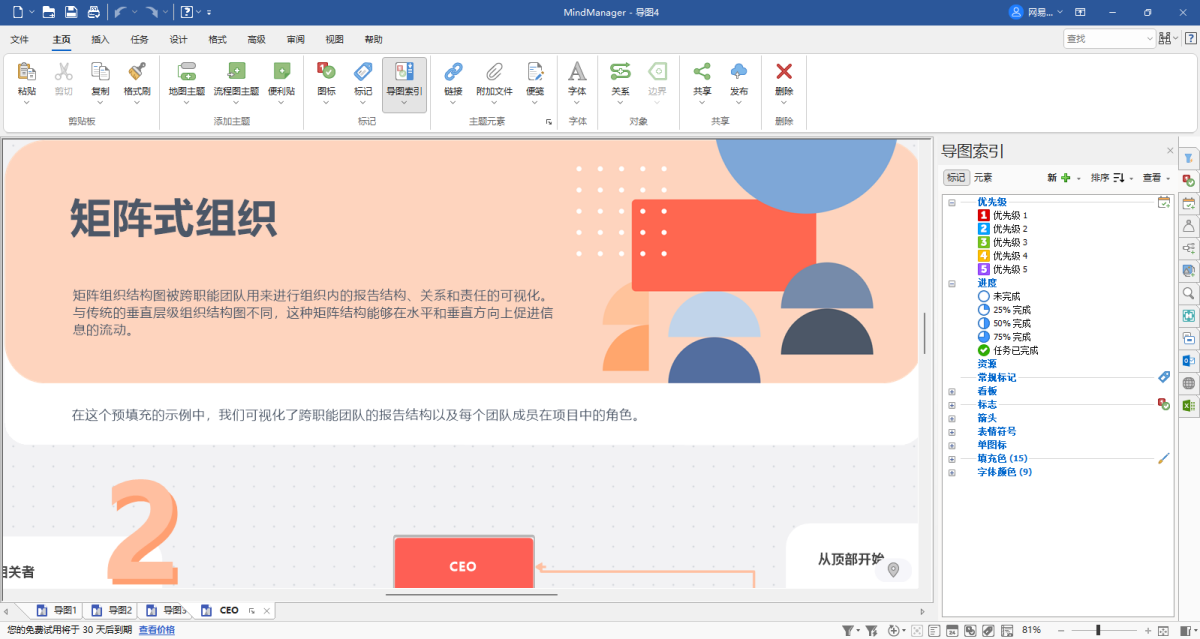Select the Format Painter (格式刷) tool
This screenshot has height=639, width=1200.
coord(137,72)
